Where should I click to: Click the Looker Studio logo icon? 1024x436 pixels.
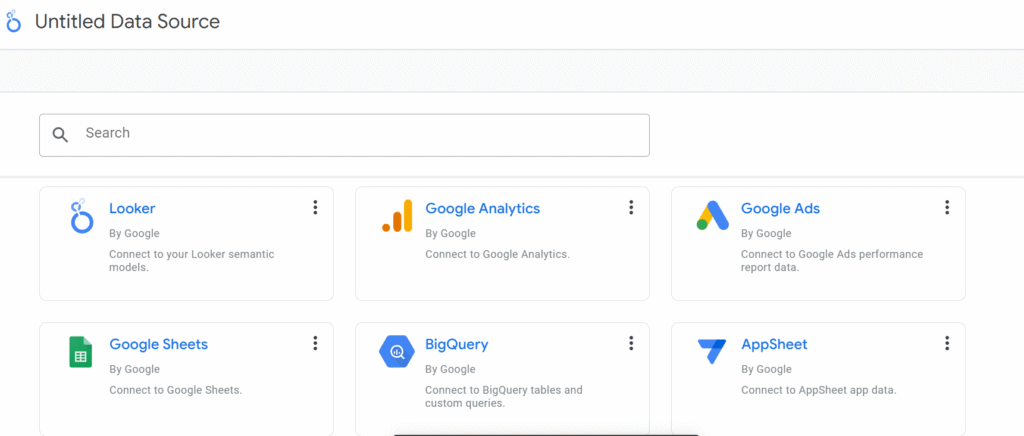pos(13,22)
